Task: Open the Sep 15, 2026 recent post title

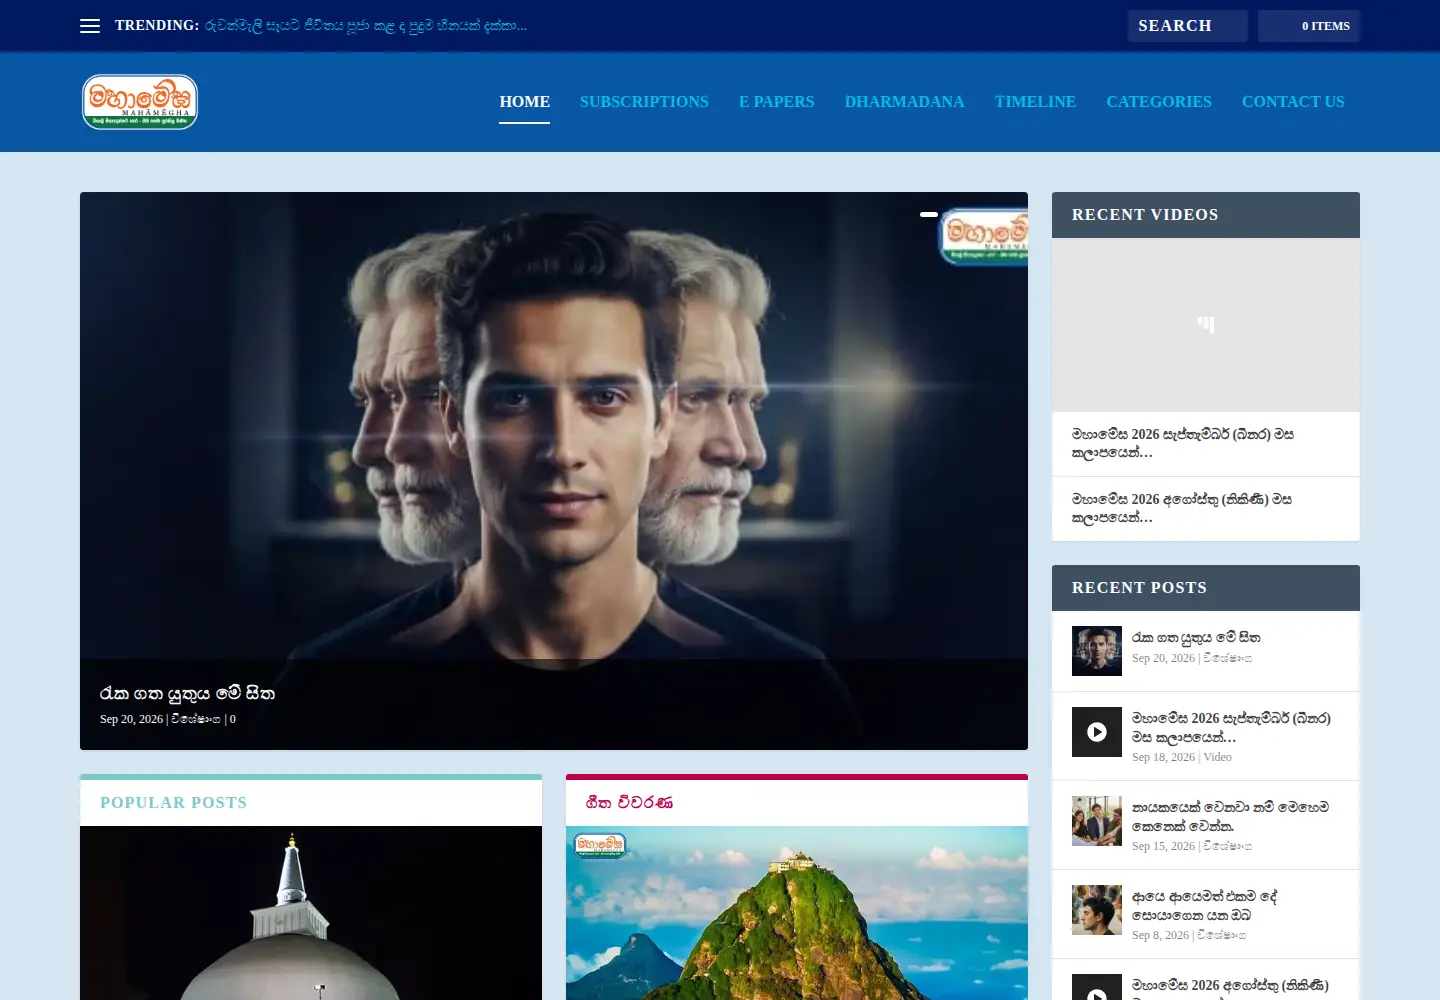Action: click(1230, 816)
